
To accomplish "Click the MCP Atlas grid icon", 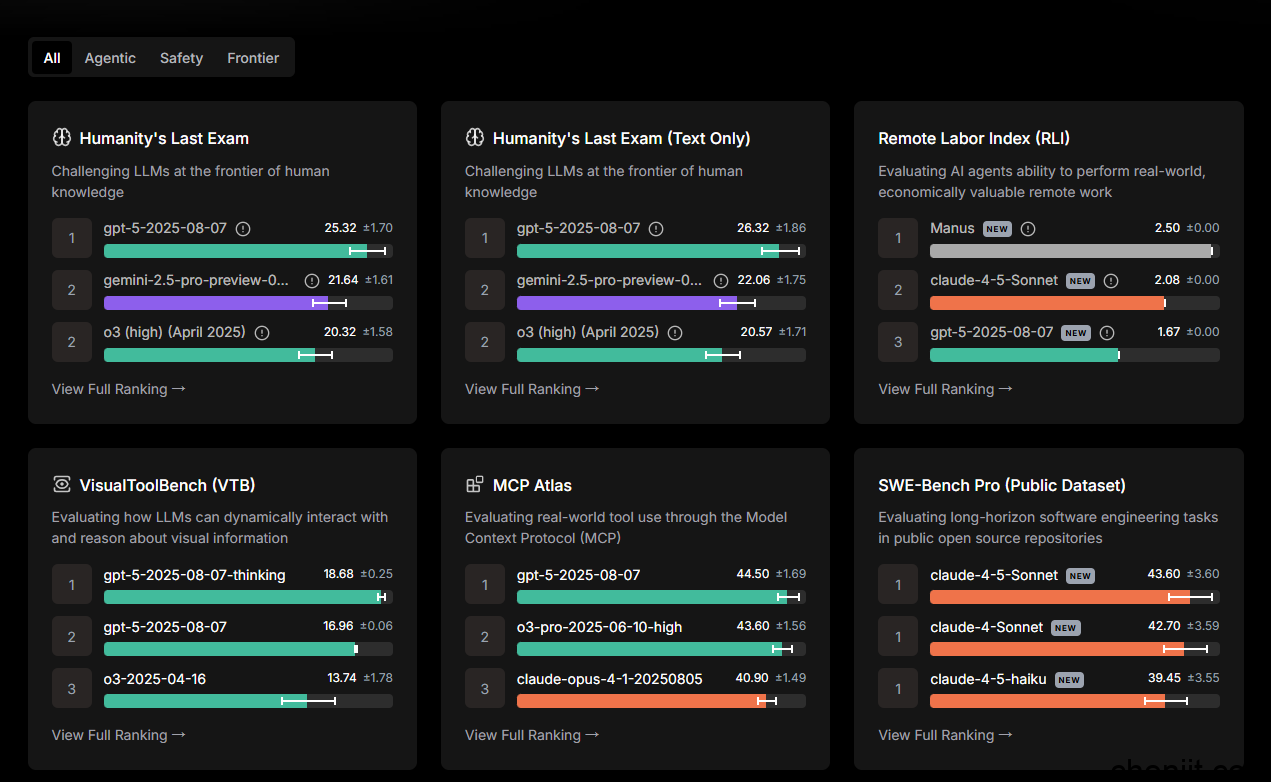I will [475, 485].
